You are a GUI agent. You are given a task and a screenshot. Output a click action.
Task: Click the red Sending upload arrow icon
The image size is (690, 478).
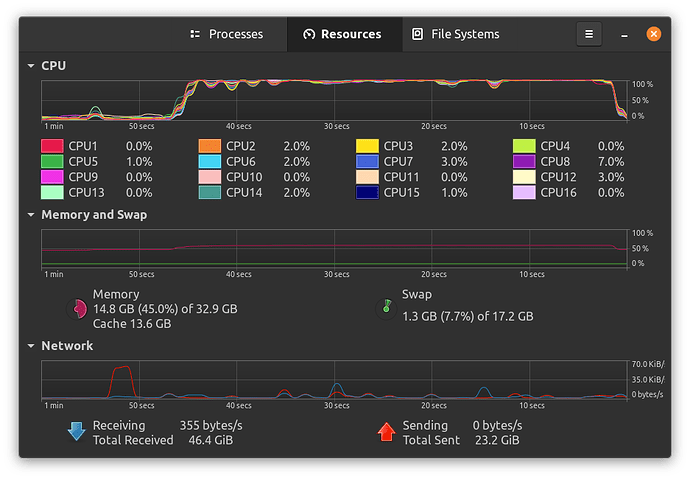pos(386,432)
